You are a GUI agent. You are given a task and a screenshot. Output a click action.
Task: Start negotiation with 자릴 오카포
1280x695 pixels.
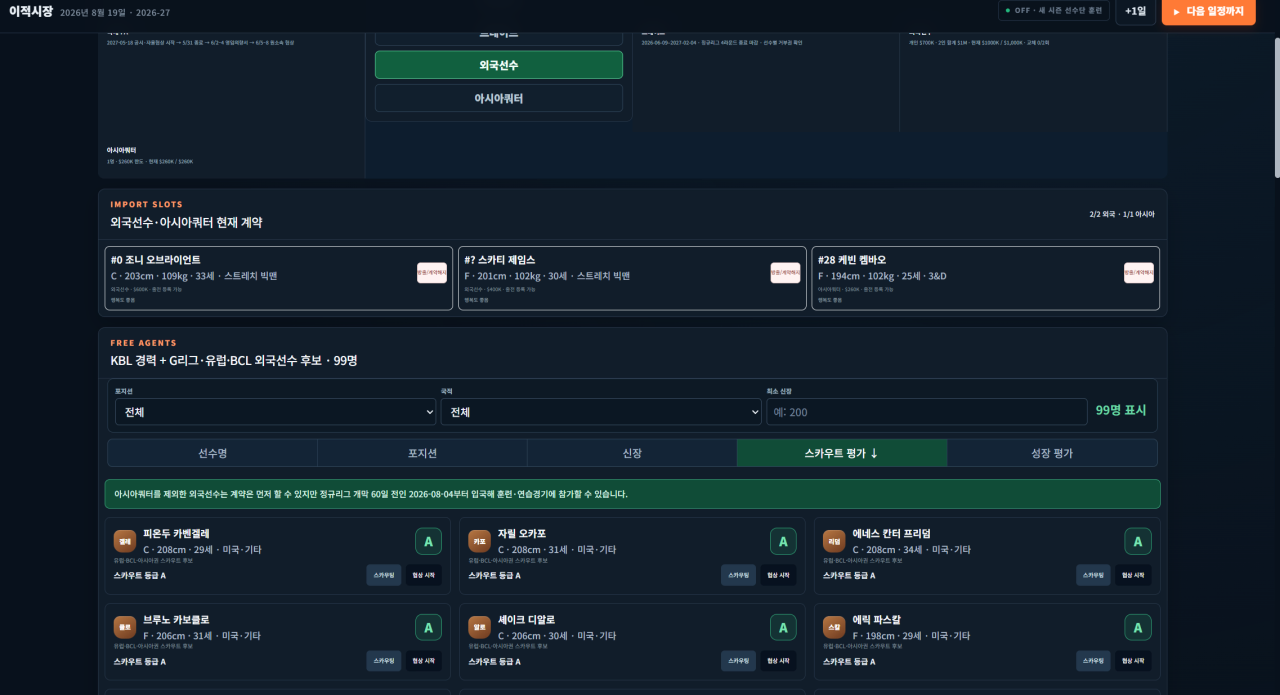click(778, 575)
